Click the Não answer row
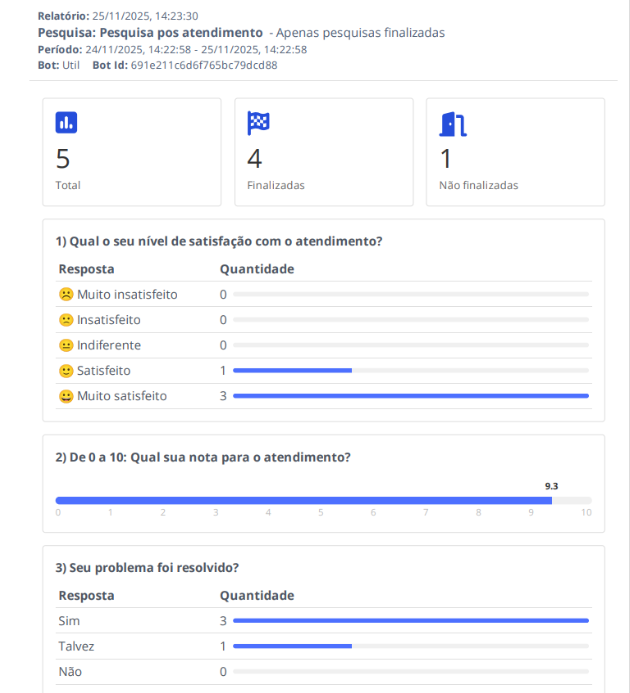 (323, 671)
